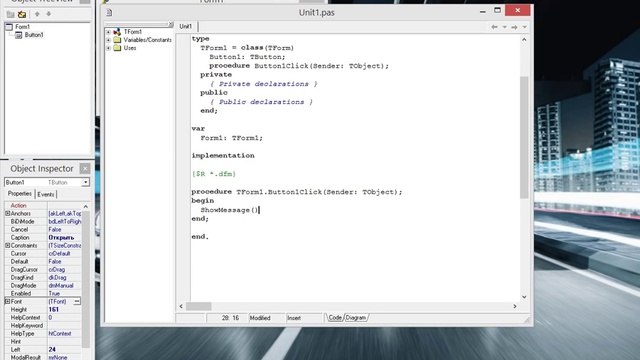This screenshot has width=640, height=360.
Task: Click the {$R *.dfm} directive line
Action: click(x=214, y=174)
